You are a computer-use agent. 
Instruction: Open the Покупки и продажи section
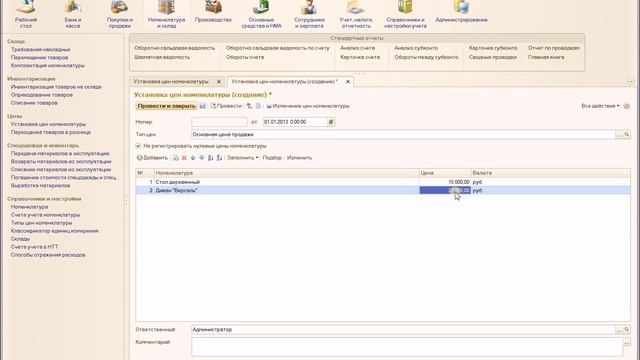[120, 15]
